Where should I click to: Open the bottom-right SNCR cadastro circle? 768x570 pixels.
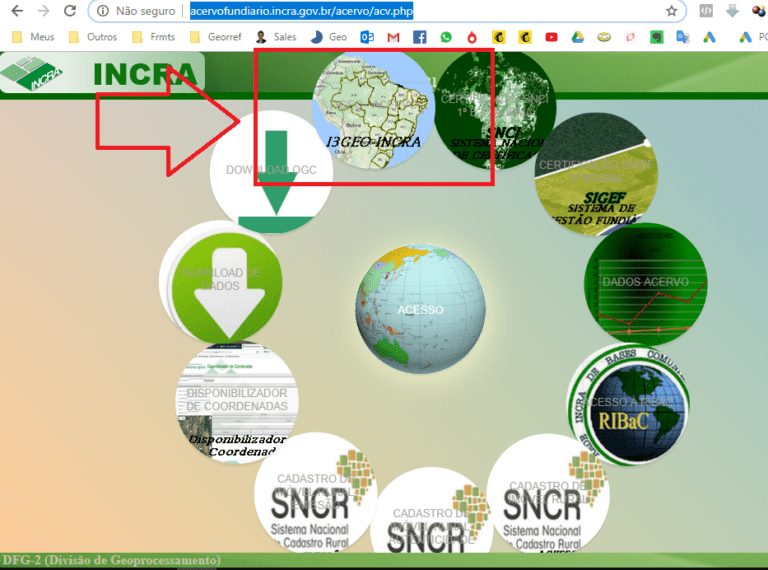(548, 494)
